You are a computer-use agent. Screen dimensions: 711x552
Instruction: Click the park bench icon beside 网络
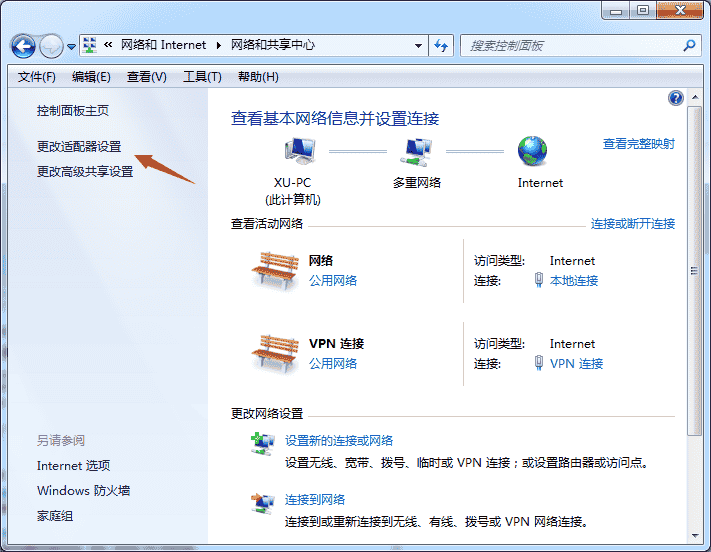click(275, 270)
